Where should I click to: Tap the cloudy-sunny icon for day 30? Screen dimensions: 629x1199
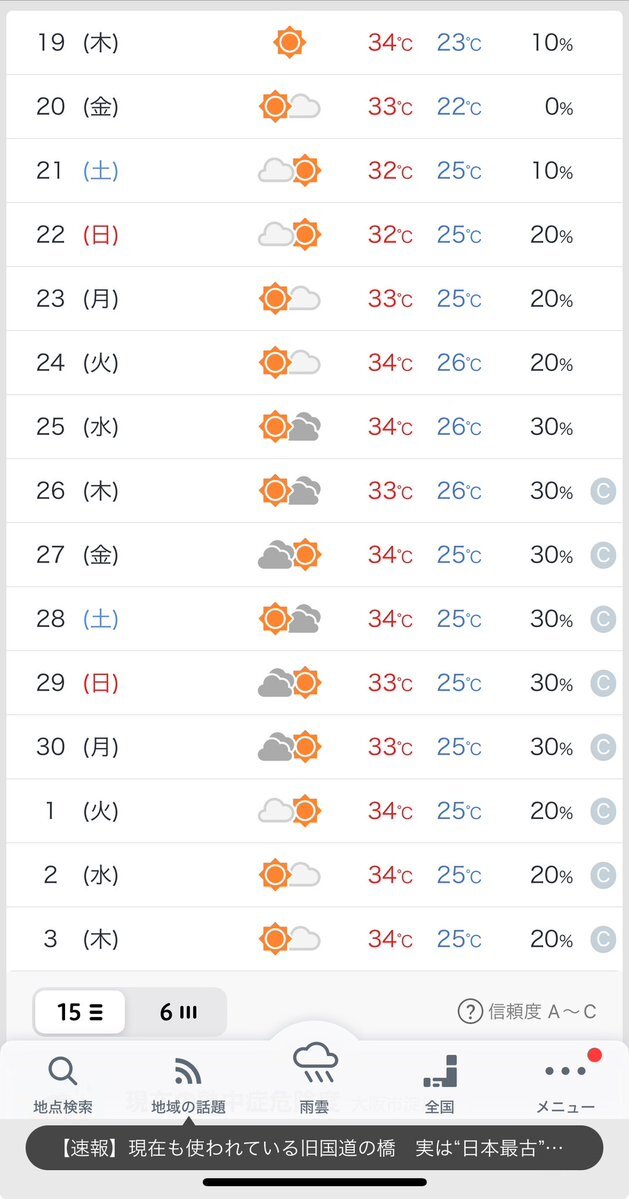[x=290, y=746]
